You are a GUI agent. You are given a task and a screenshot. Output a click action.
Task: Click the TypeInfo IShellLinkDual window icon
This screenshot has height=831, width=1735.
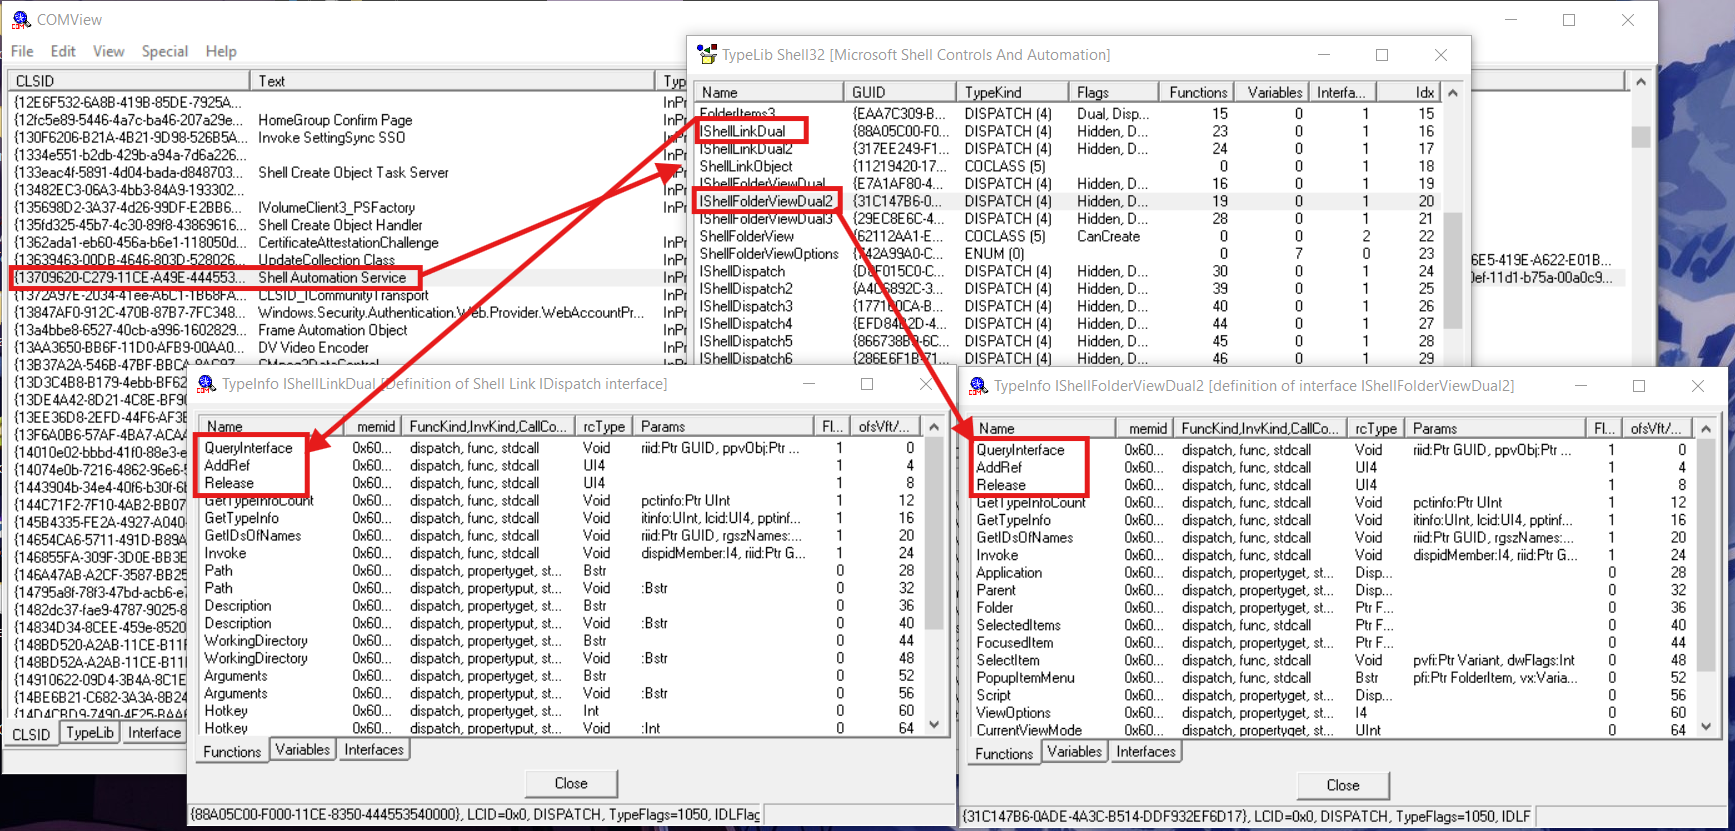[207, 384]
